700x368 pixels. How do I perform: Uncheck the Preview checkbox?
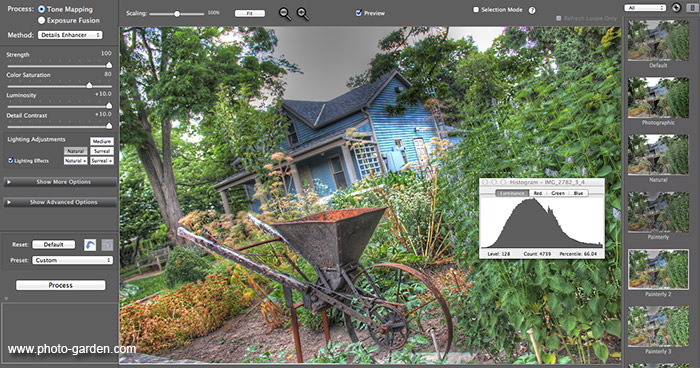pos(358,13)
